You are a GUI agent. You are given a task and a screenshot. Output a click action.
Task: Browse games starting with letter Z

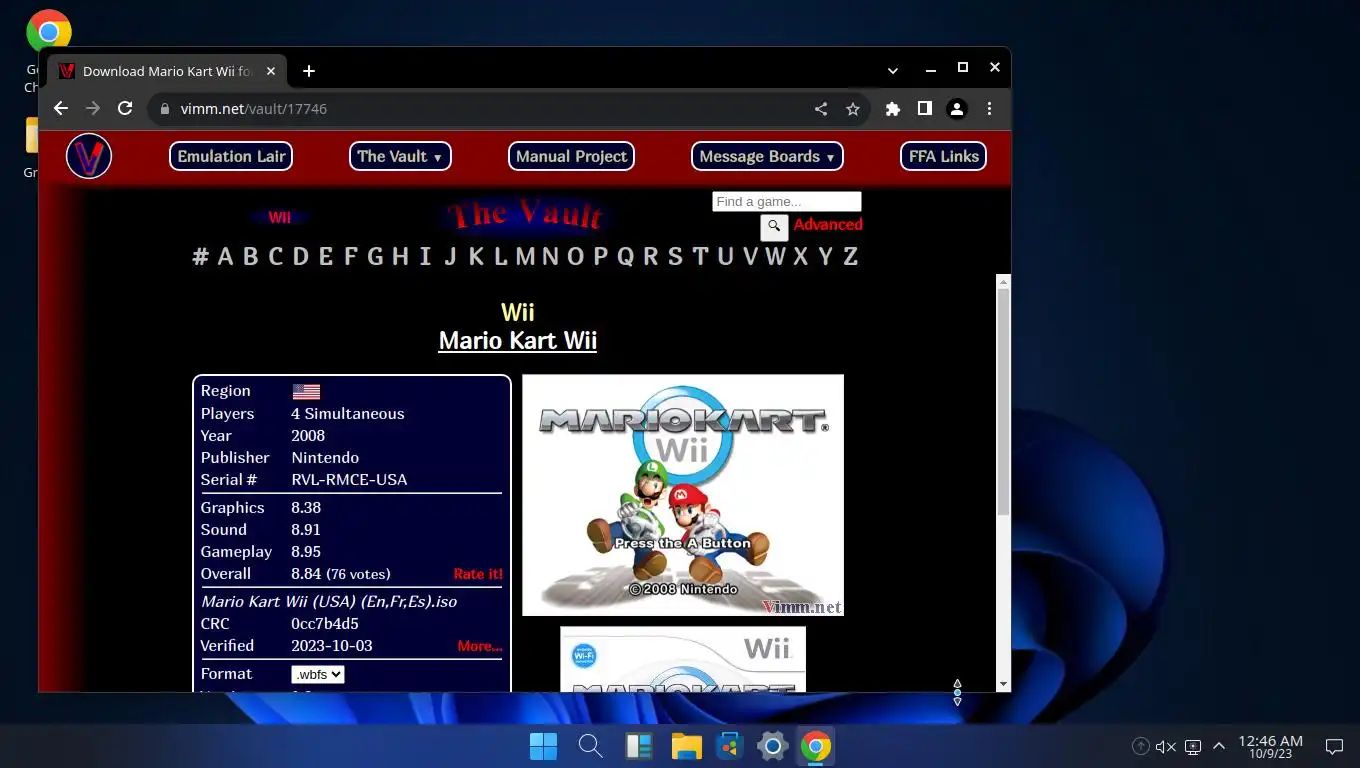[850, 257]
